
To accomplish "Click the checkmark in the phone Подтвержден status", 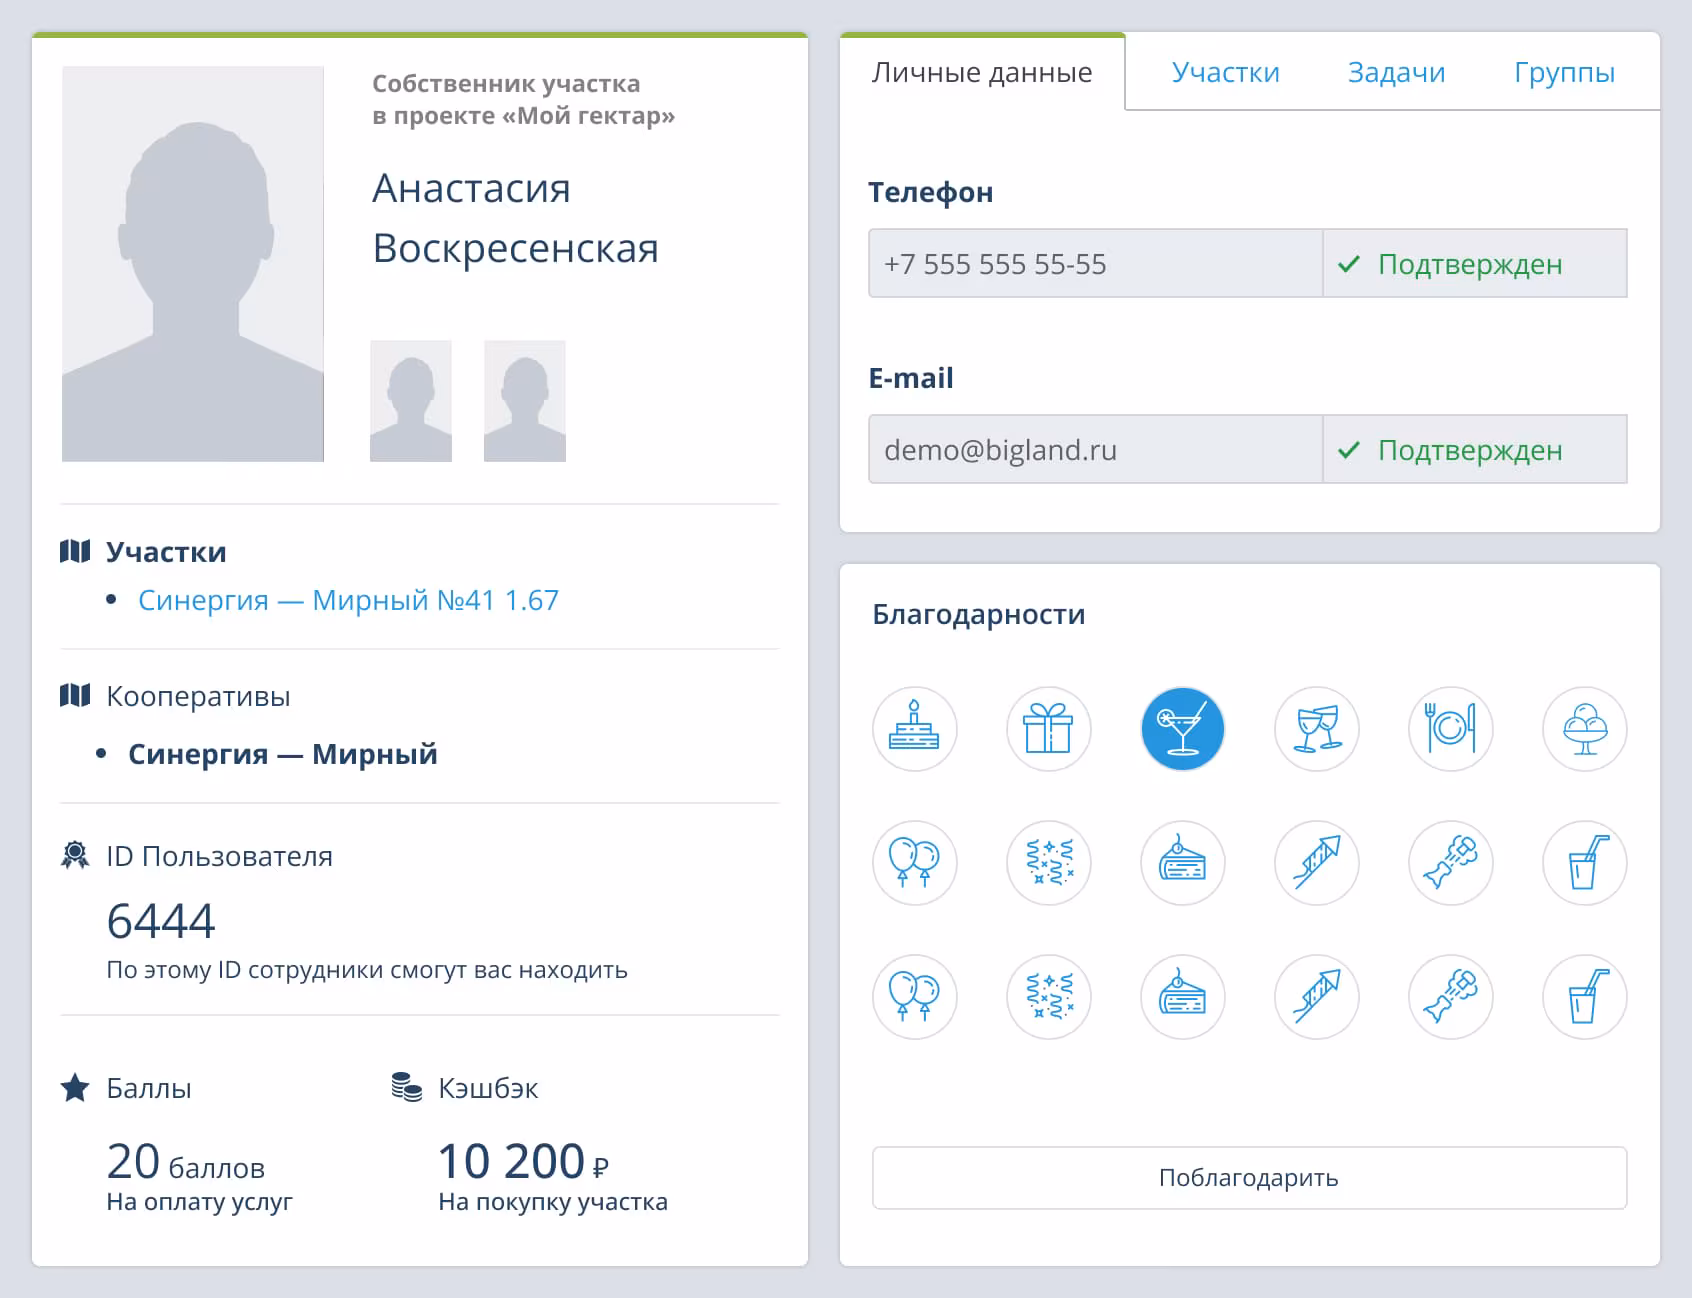I will (x=1349, y=264).
